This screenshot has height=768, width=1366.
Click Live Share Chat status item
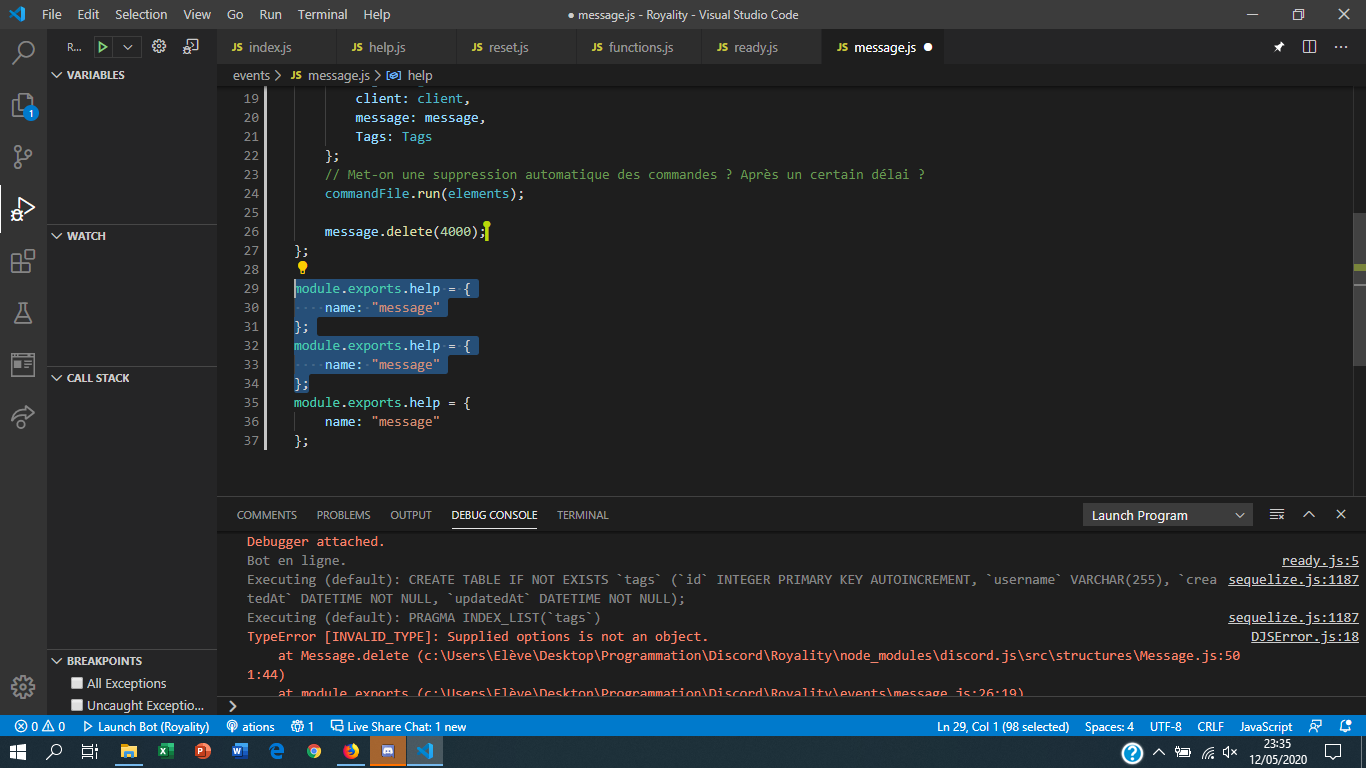(397, 726)
